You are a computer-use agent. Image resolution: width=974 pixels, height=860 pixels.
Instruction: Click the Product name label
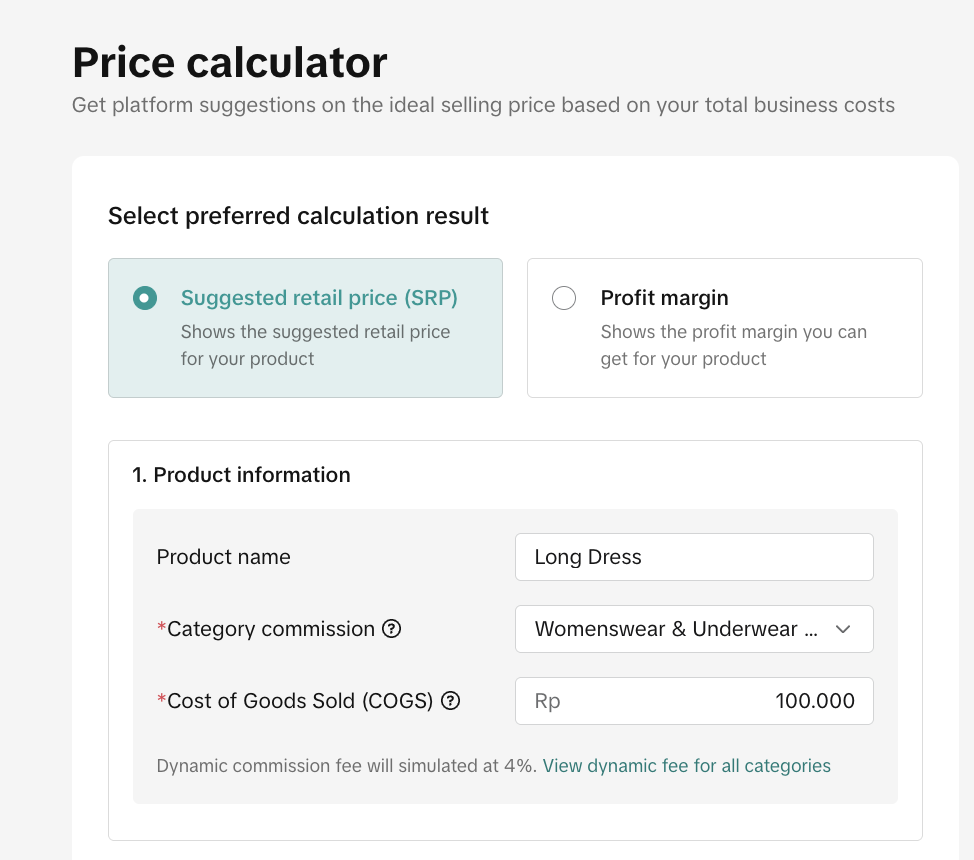click(x=223, y=557)
